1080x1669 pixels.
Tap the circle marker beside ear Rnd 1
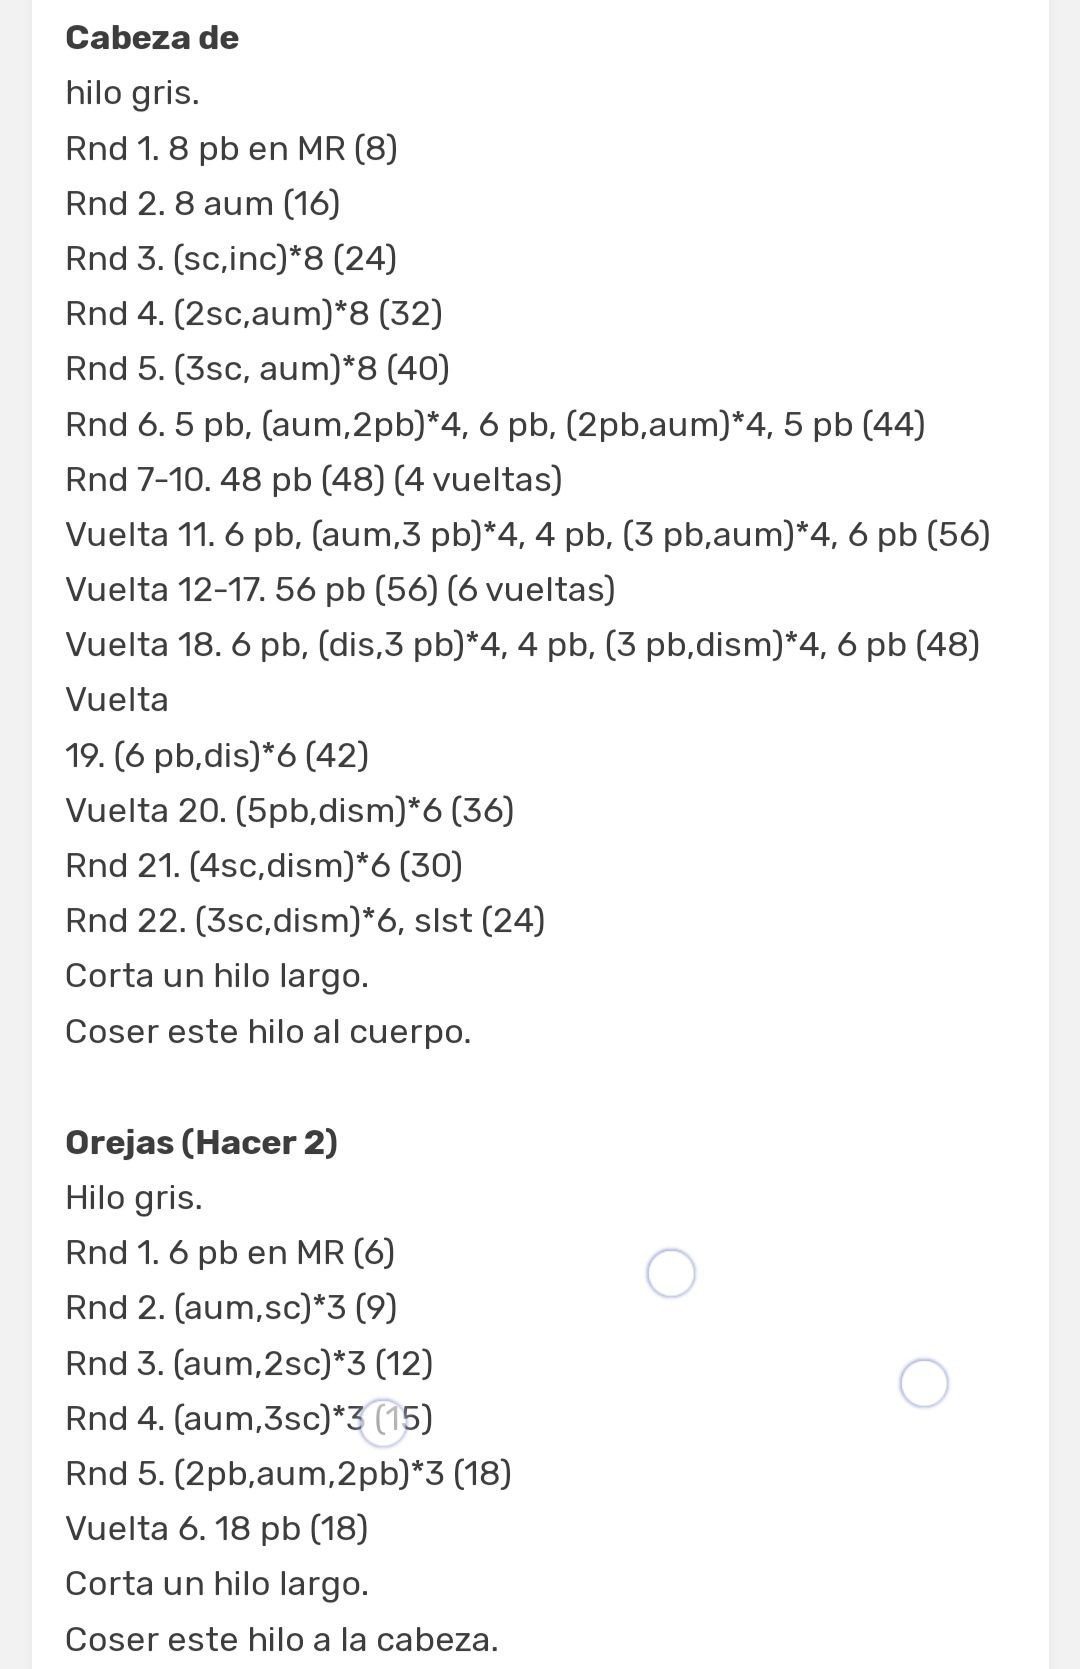tap(671, 1273)
